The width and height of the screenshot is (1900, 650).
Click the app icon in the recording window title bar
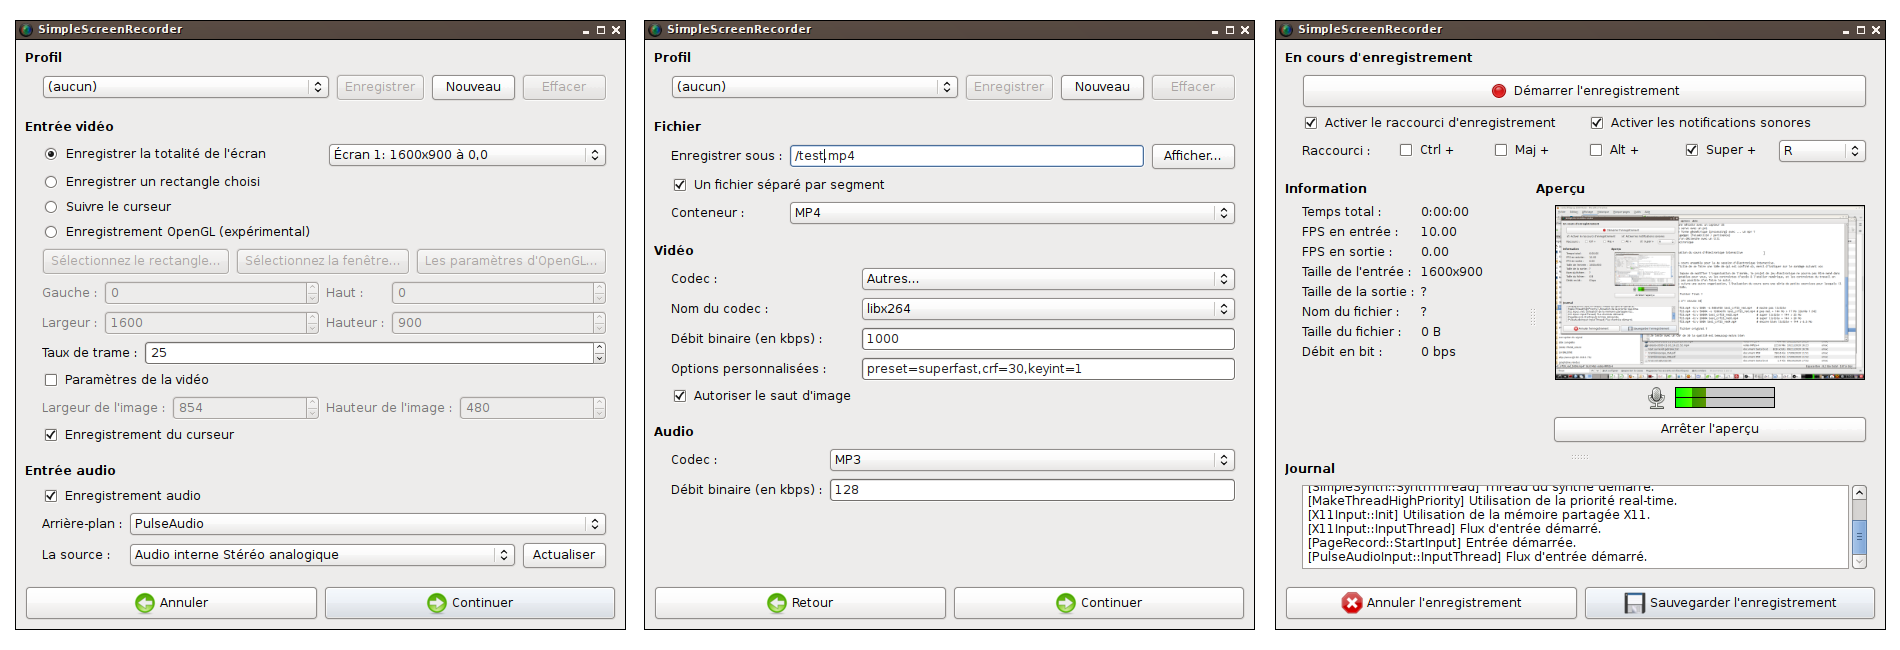point(1287,30)
